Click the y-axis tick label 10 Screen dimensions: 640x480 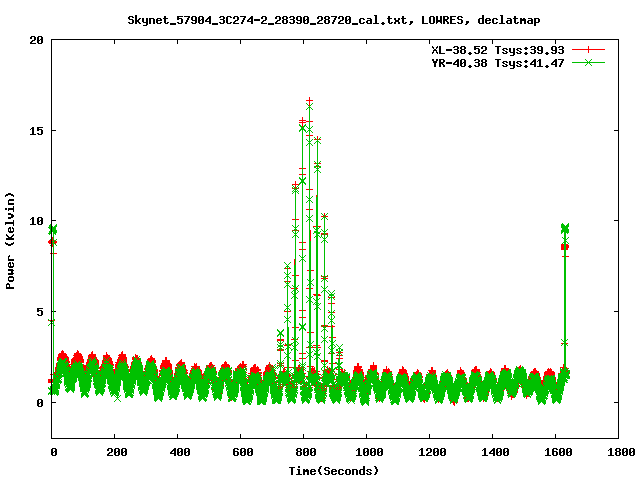(x=36, y=221)
